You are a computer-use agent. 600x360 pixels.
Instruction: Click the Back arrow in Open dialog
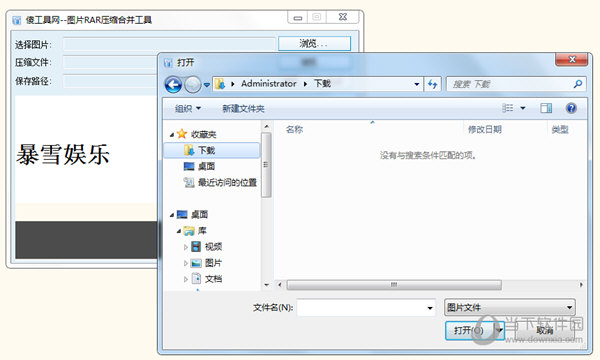click(x=173, y=85)
